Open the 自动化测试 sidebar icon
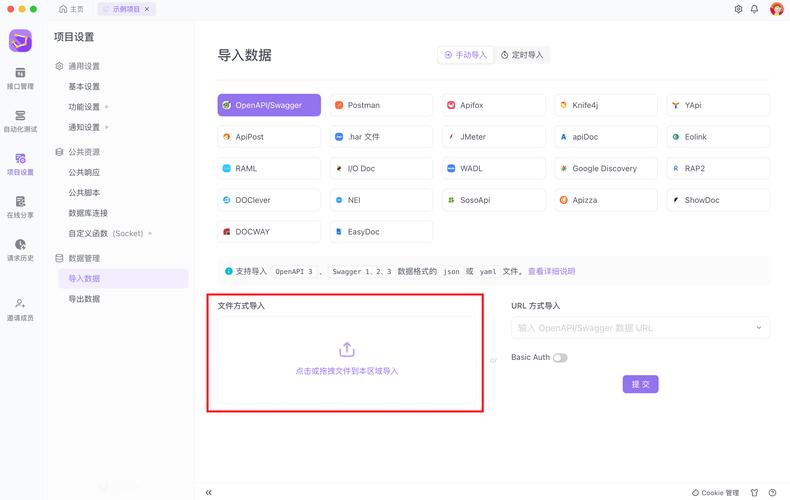 pyautogui.click(x=20, y=121)
